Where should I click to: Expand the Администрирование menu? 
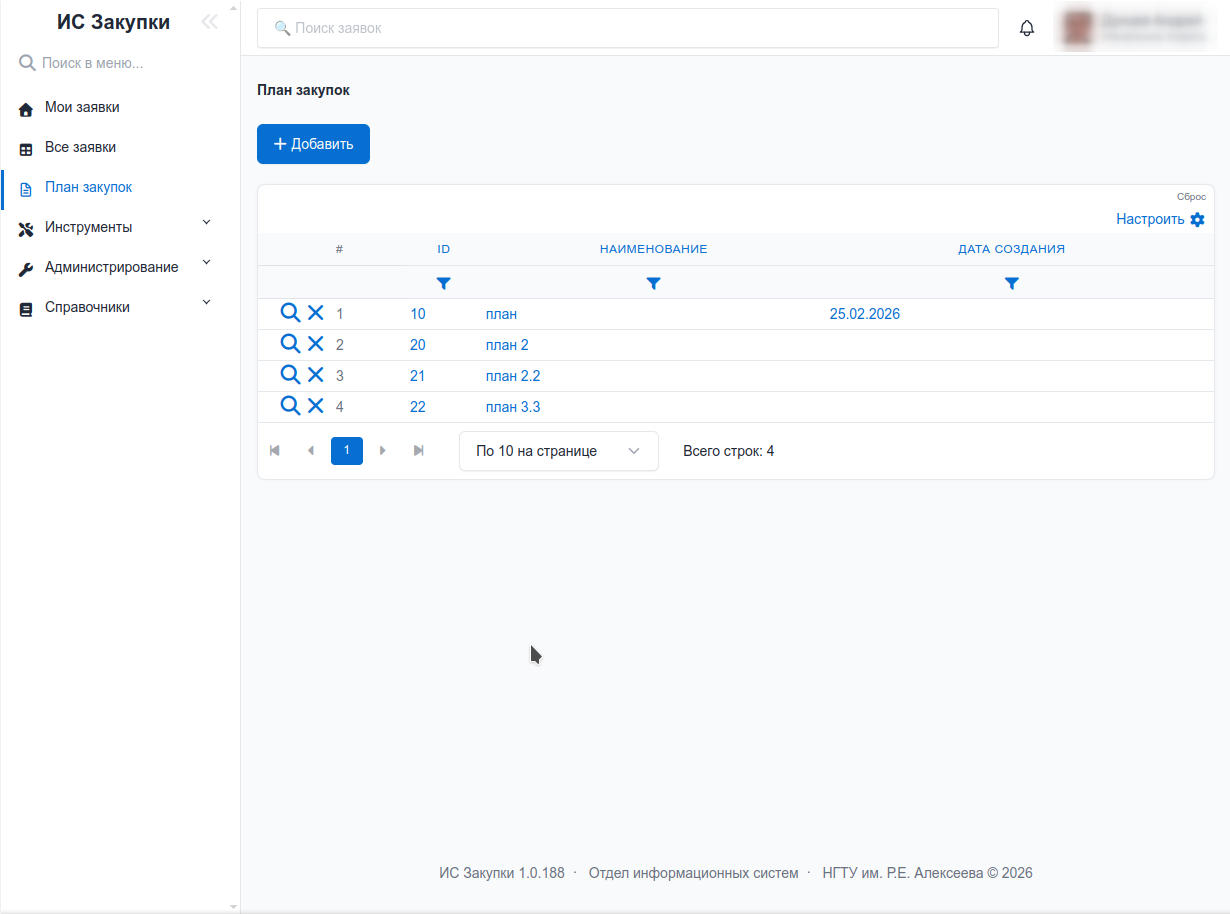120,267
